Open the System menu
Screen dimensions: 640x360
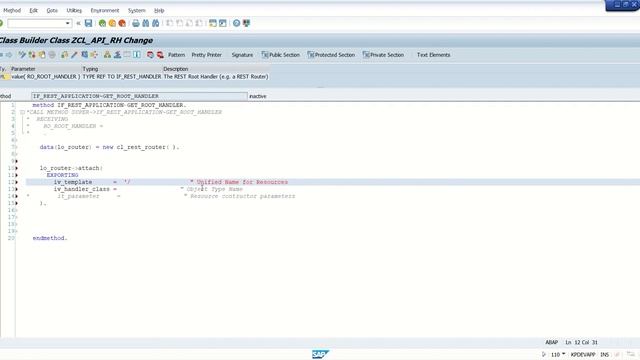coord(136,10)
